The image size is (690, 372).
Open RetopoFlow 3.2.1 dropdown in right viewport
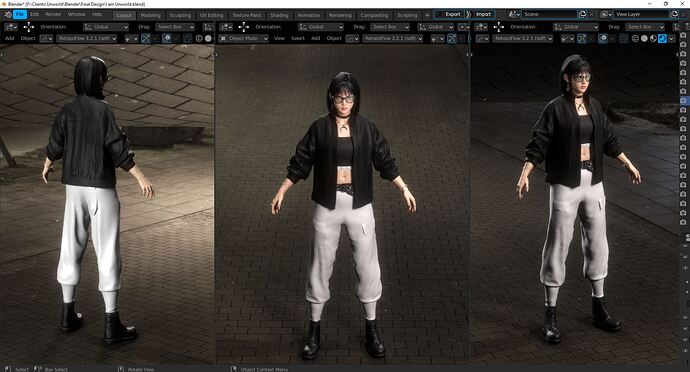(522, 38)
